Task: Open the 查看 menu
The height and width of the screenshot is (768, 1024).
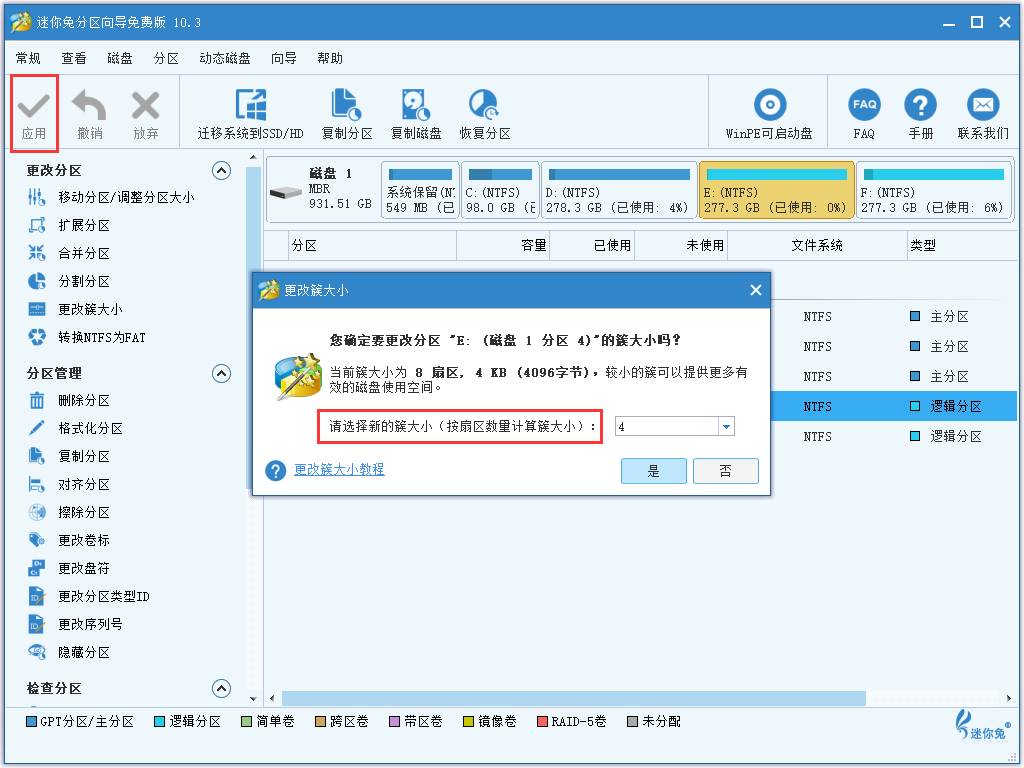Action: coord(74,59)
